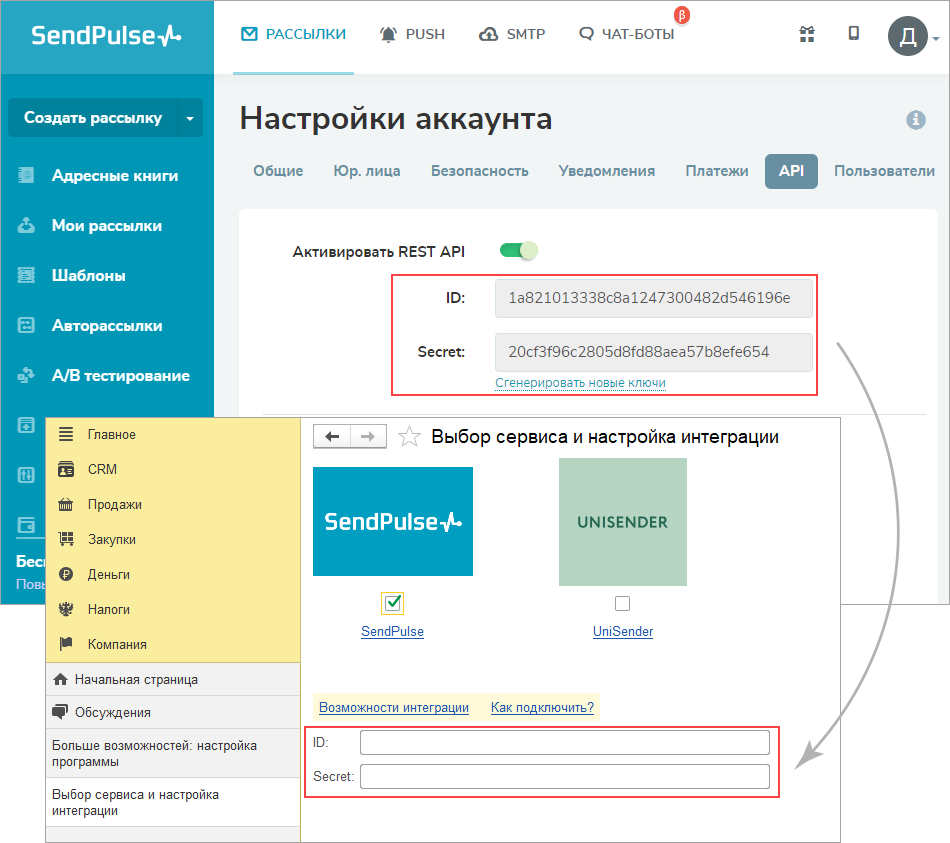Click the UniSender link under logo

[x=623, y=631]
